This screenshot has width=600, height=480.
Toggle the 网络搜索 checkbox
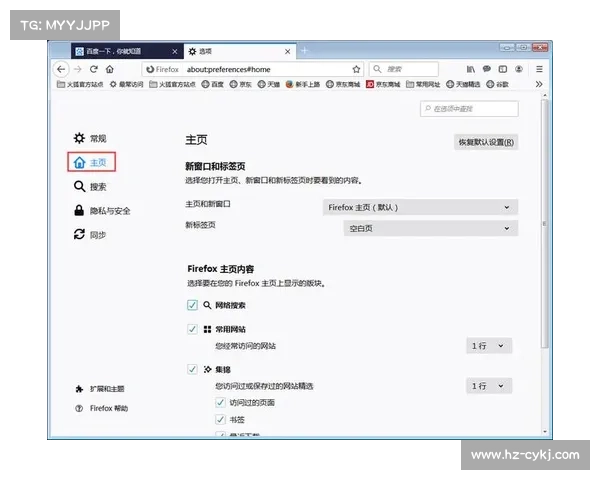click(x=192, y=305)
